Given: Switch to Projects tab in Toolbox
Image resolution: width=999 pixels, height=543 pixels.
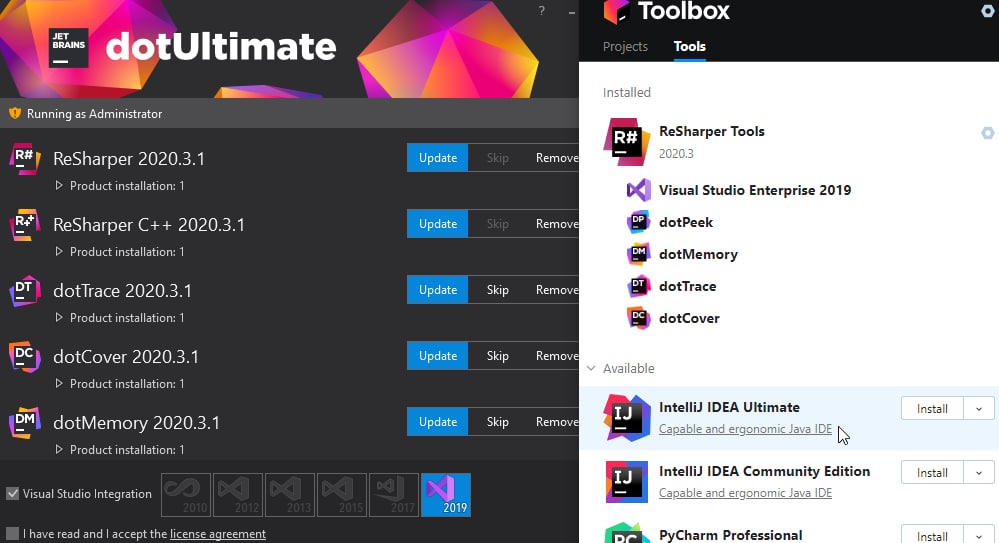Looking at the screenshot, I should pyautogui.click(x=625, y=47).
